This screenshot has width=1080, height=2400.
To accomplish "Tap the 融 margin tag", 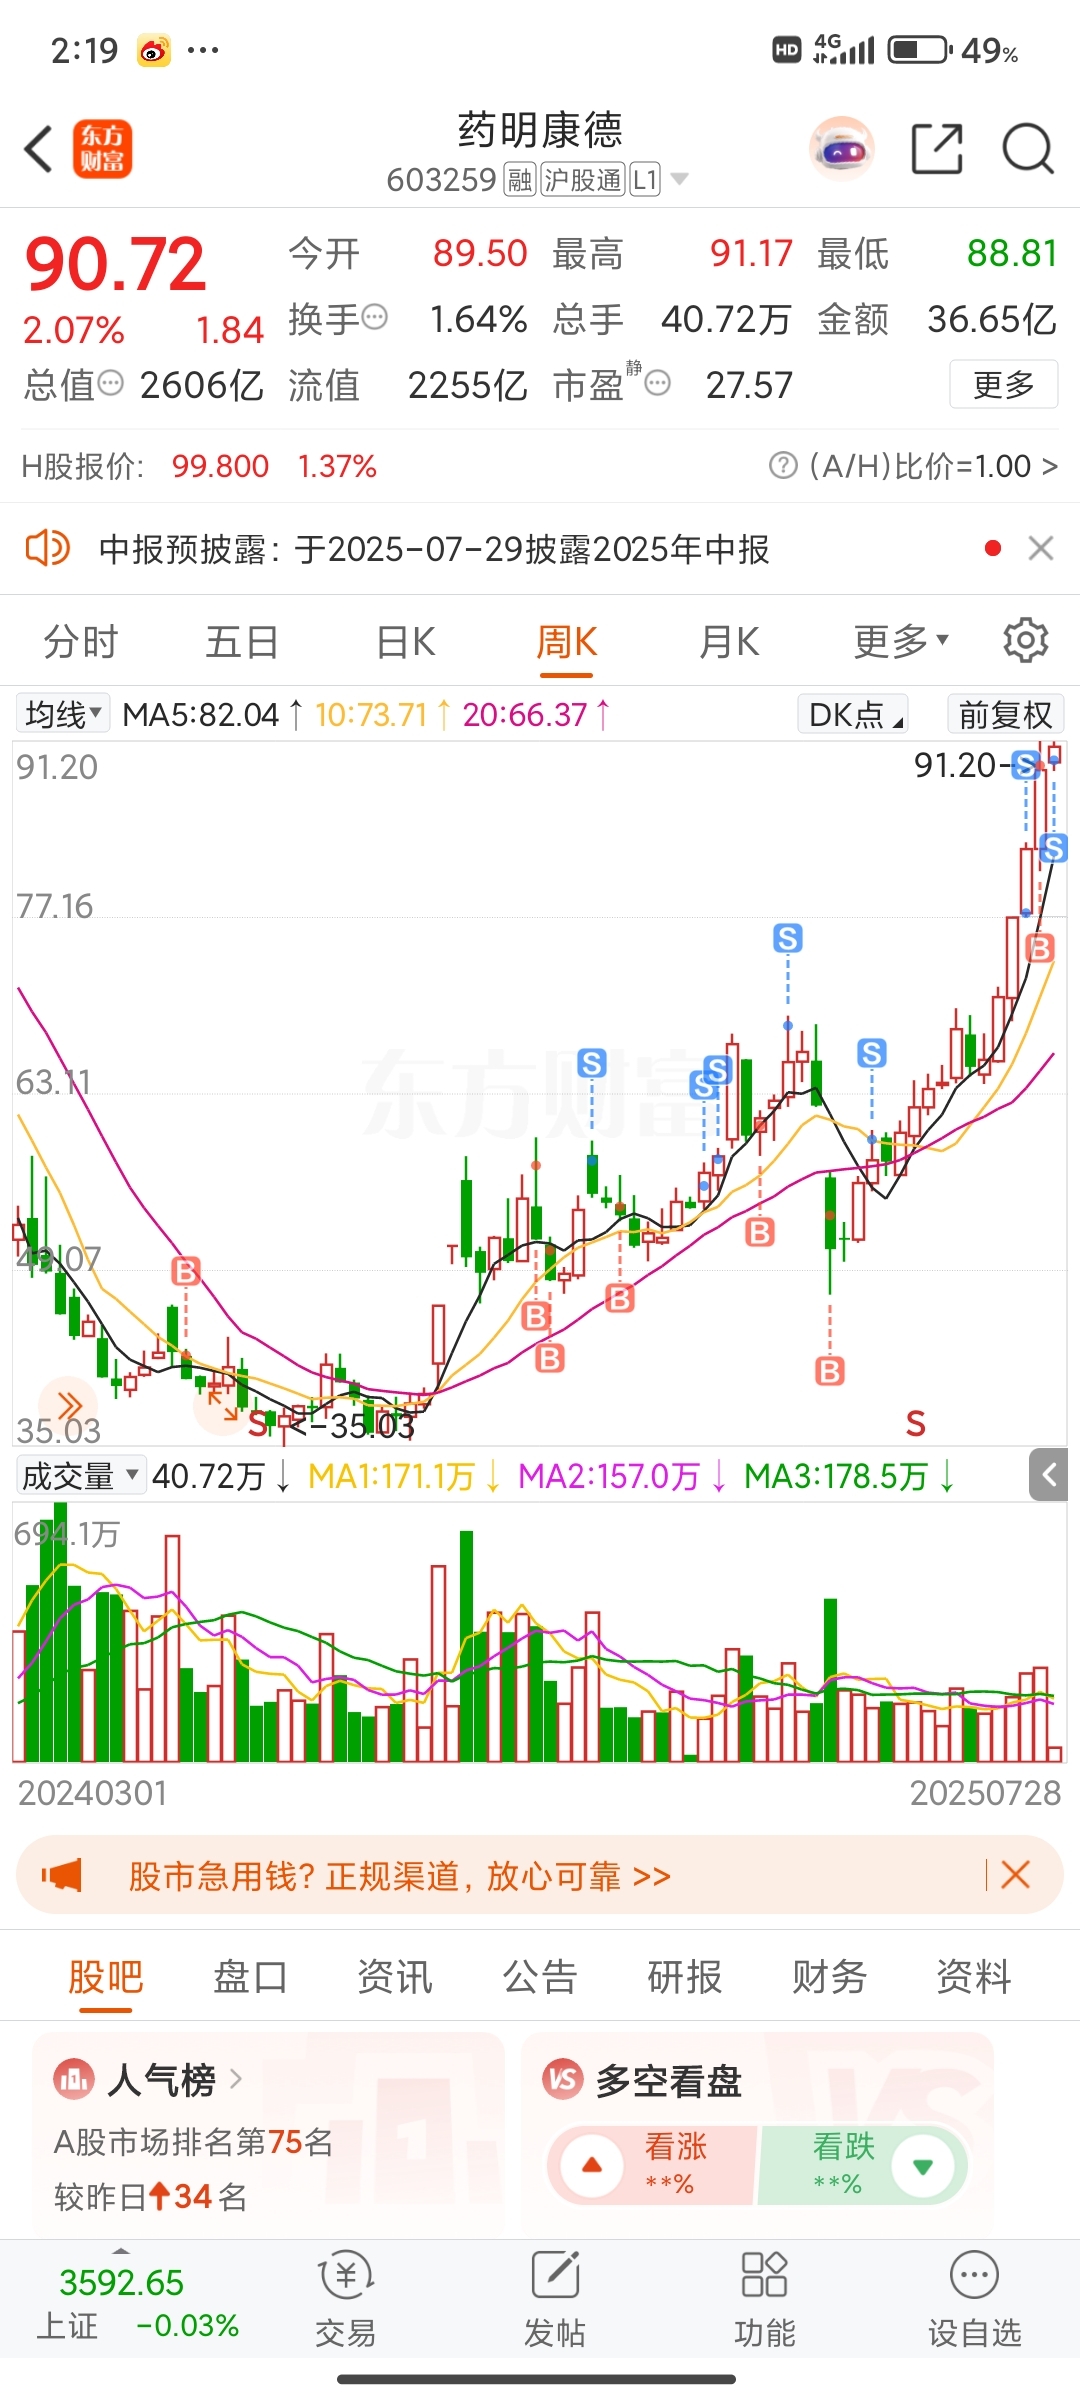I will coord(520,180).
